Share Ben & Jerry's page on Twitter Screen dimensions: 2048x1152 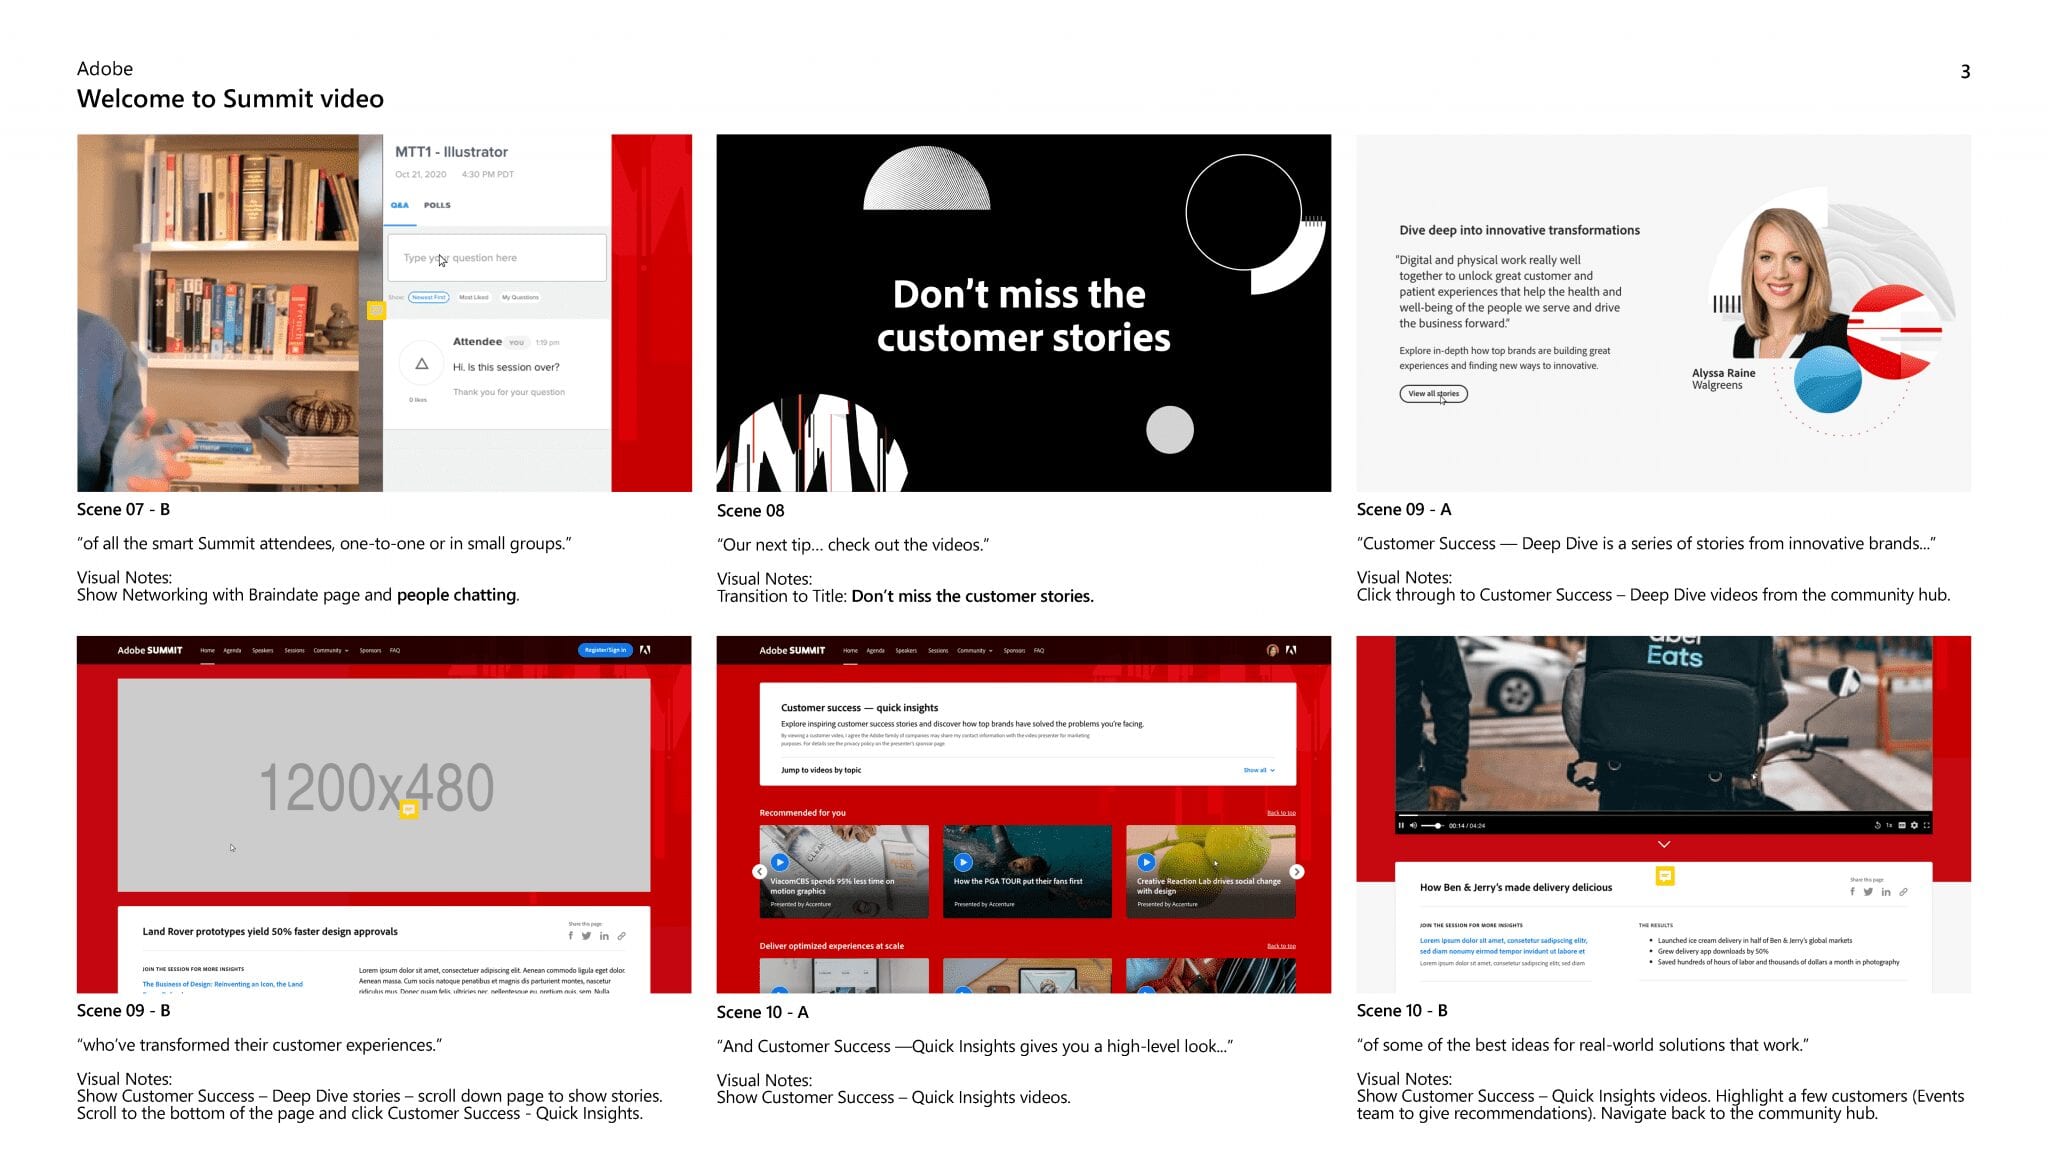(1868, 891)
